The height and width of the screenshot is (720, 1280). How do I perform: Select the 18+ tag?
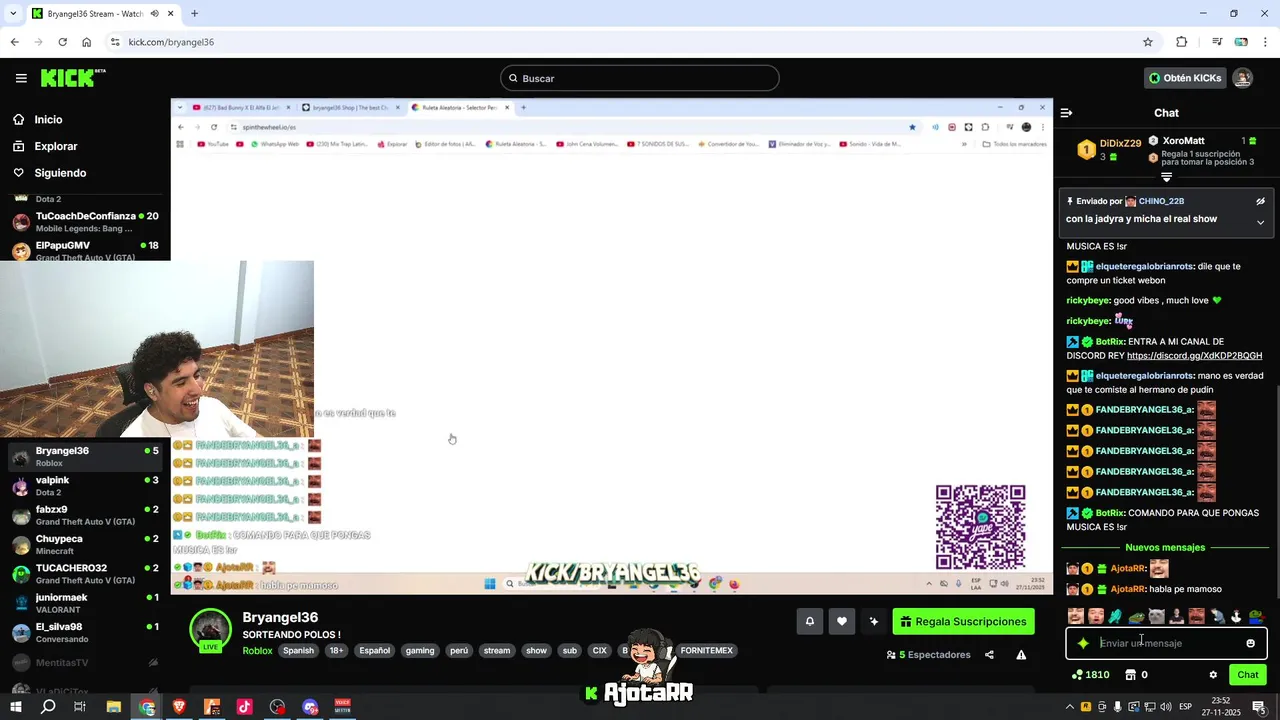(336, 651)
